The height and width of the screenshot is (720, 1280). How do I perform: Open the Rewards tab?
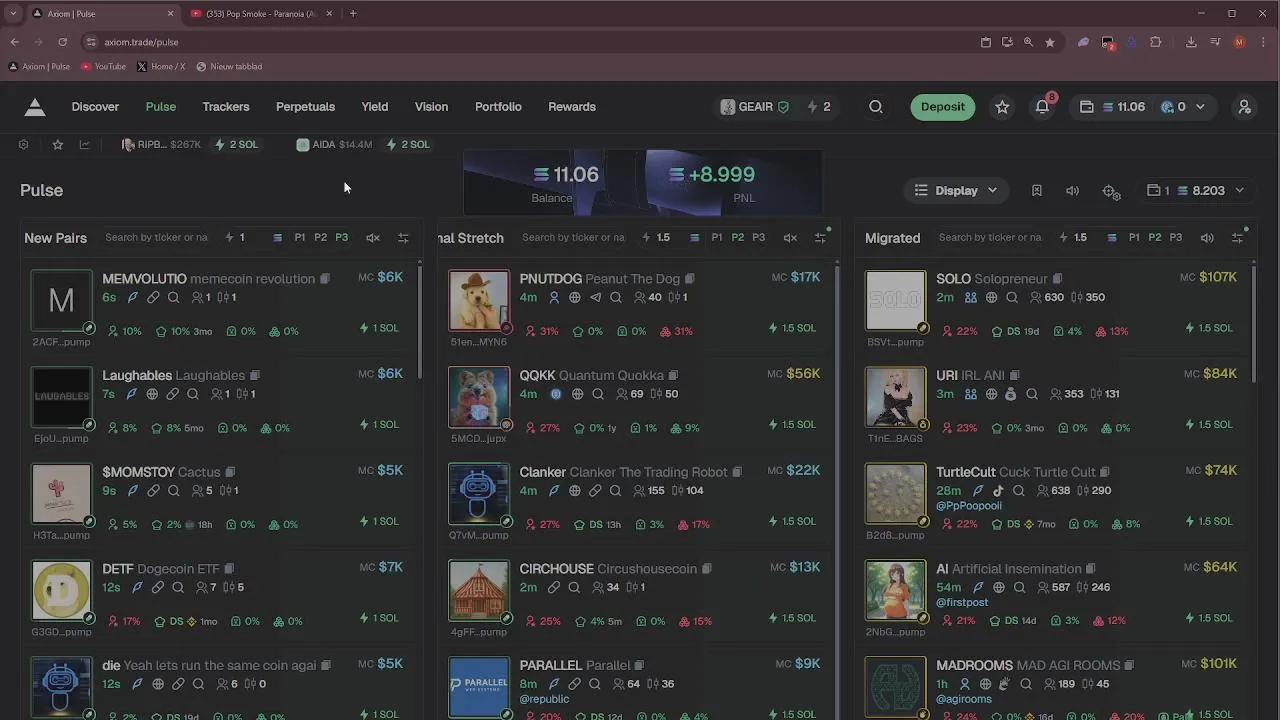[572, 107]
